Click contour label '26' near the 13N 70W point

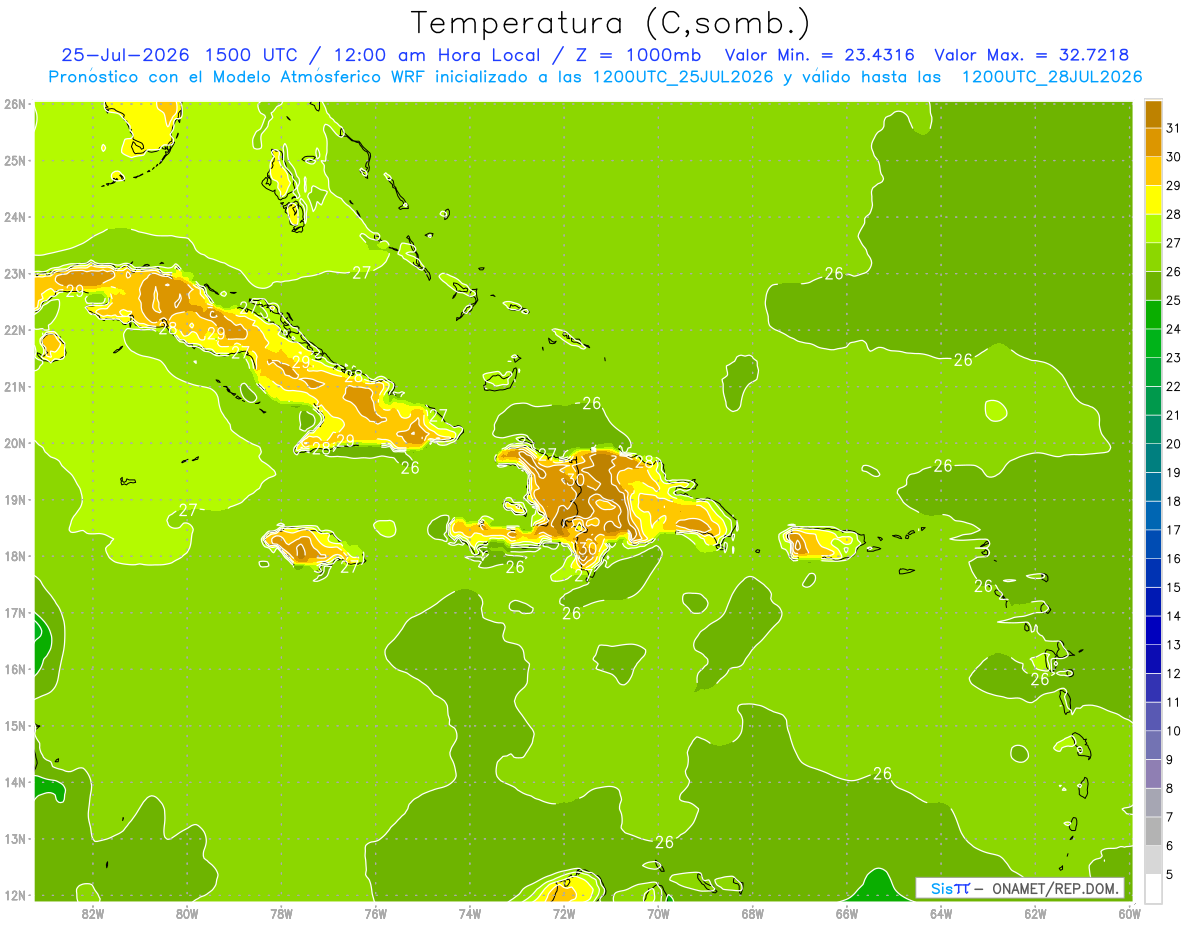pos(665,843)
